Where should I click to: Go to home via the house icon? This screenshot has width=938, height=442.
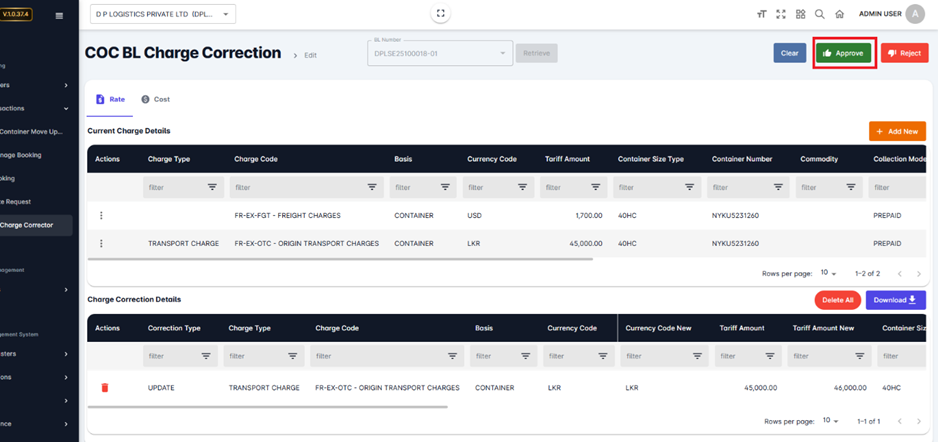tap(840, 15)
